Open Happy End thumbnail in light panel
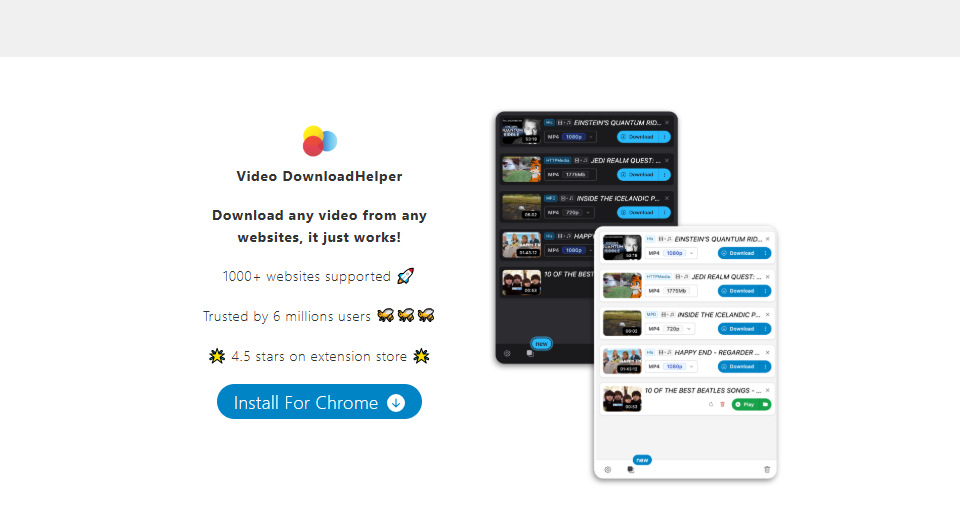960x516 pixels. coord(622,361)
